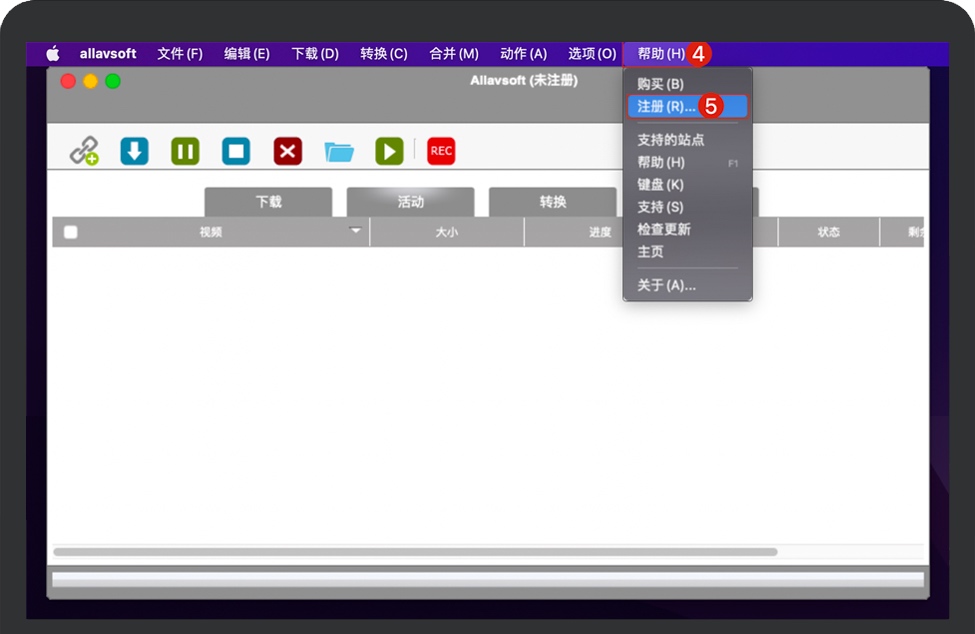Start recording with the REC icon
The width and height of the screenshot is (975, 634).
441,151
